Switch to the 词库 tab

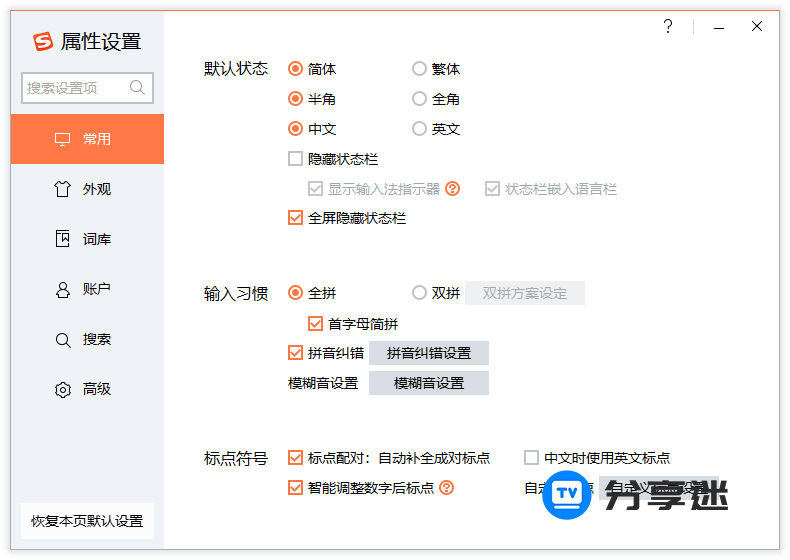tap(87, 239)
